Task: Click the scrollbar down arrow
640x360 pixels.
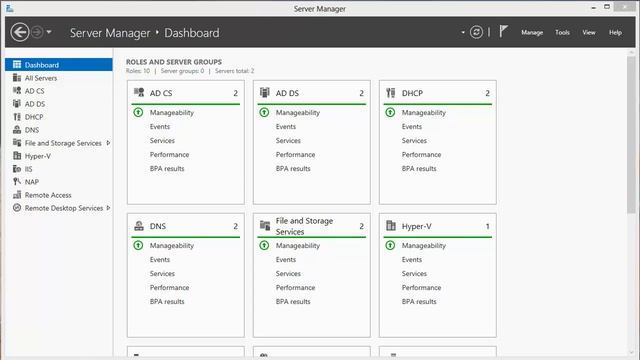Action: 631,352
